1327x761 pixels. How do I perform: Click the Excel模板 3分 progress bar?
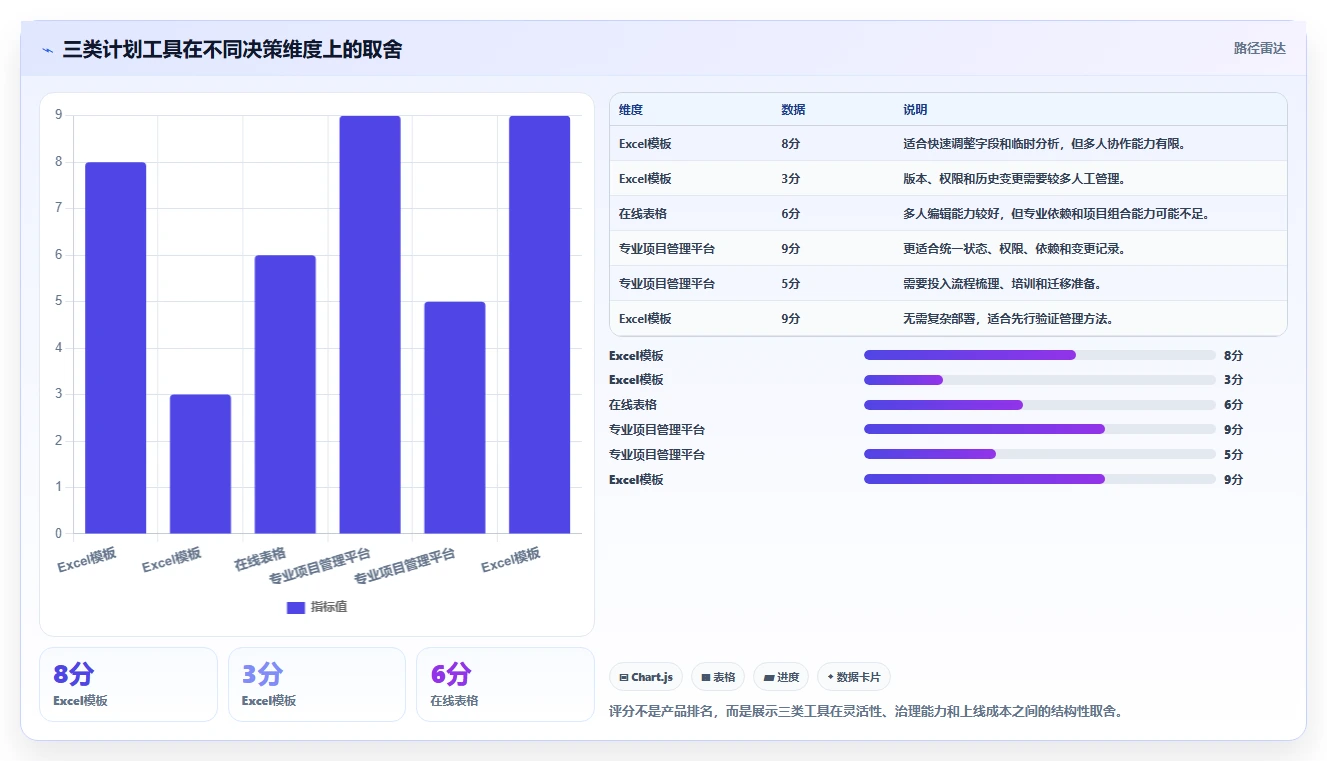[x=1039, y=380]
